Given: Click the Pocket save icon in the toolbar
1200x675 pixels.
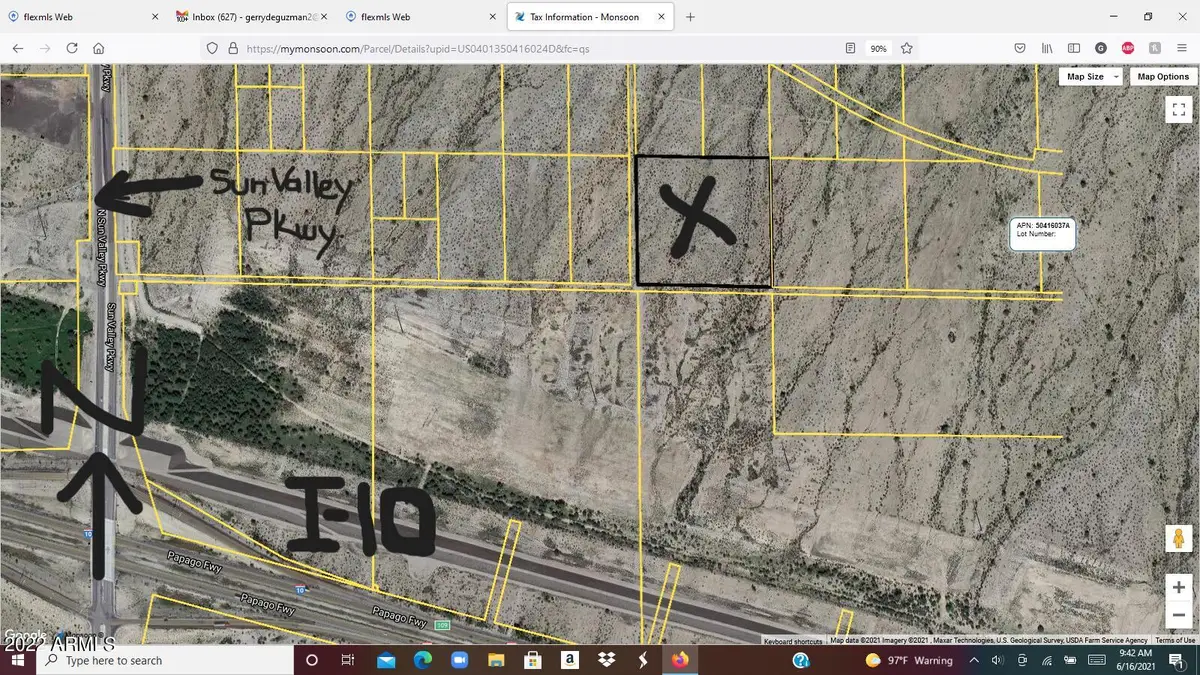Looking at the screenshot, I should pos(1019,48).
